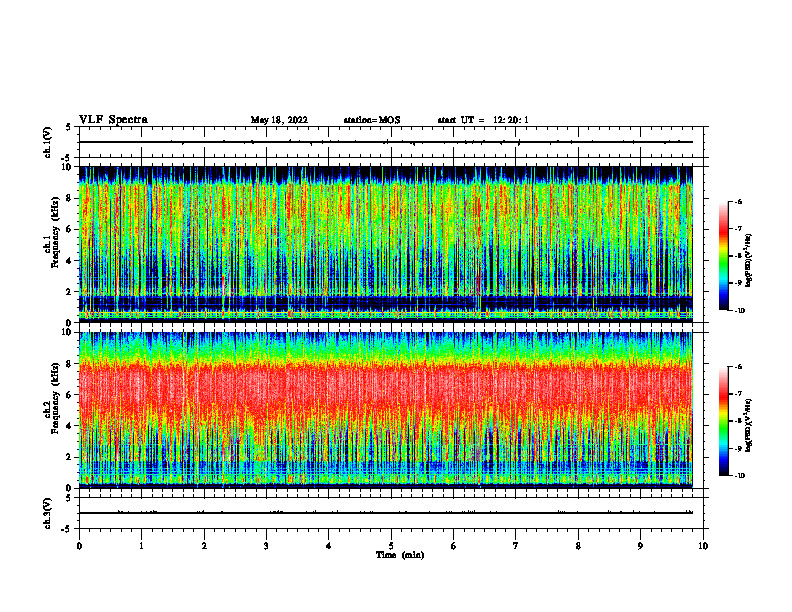
Task: Click time axis tick label "5"
Action: [391, 546]
